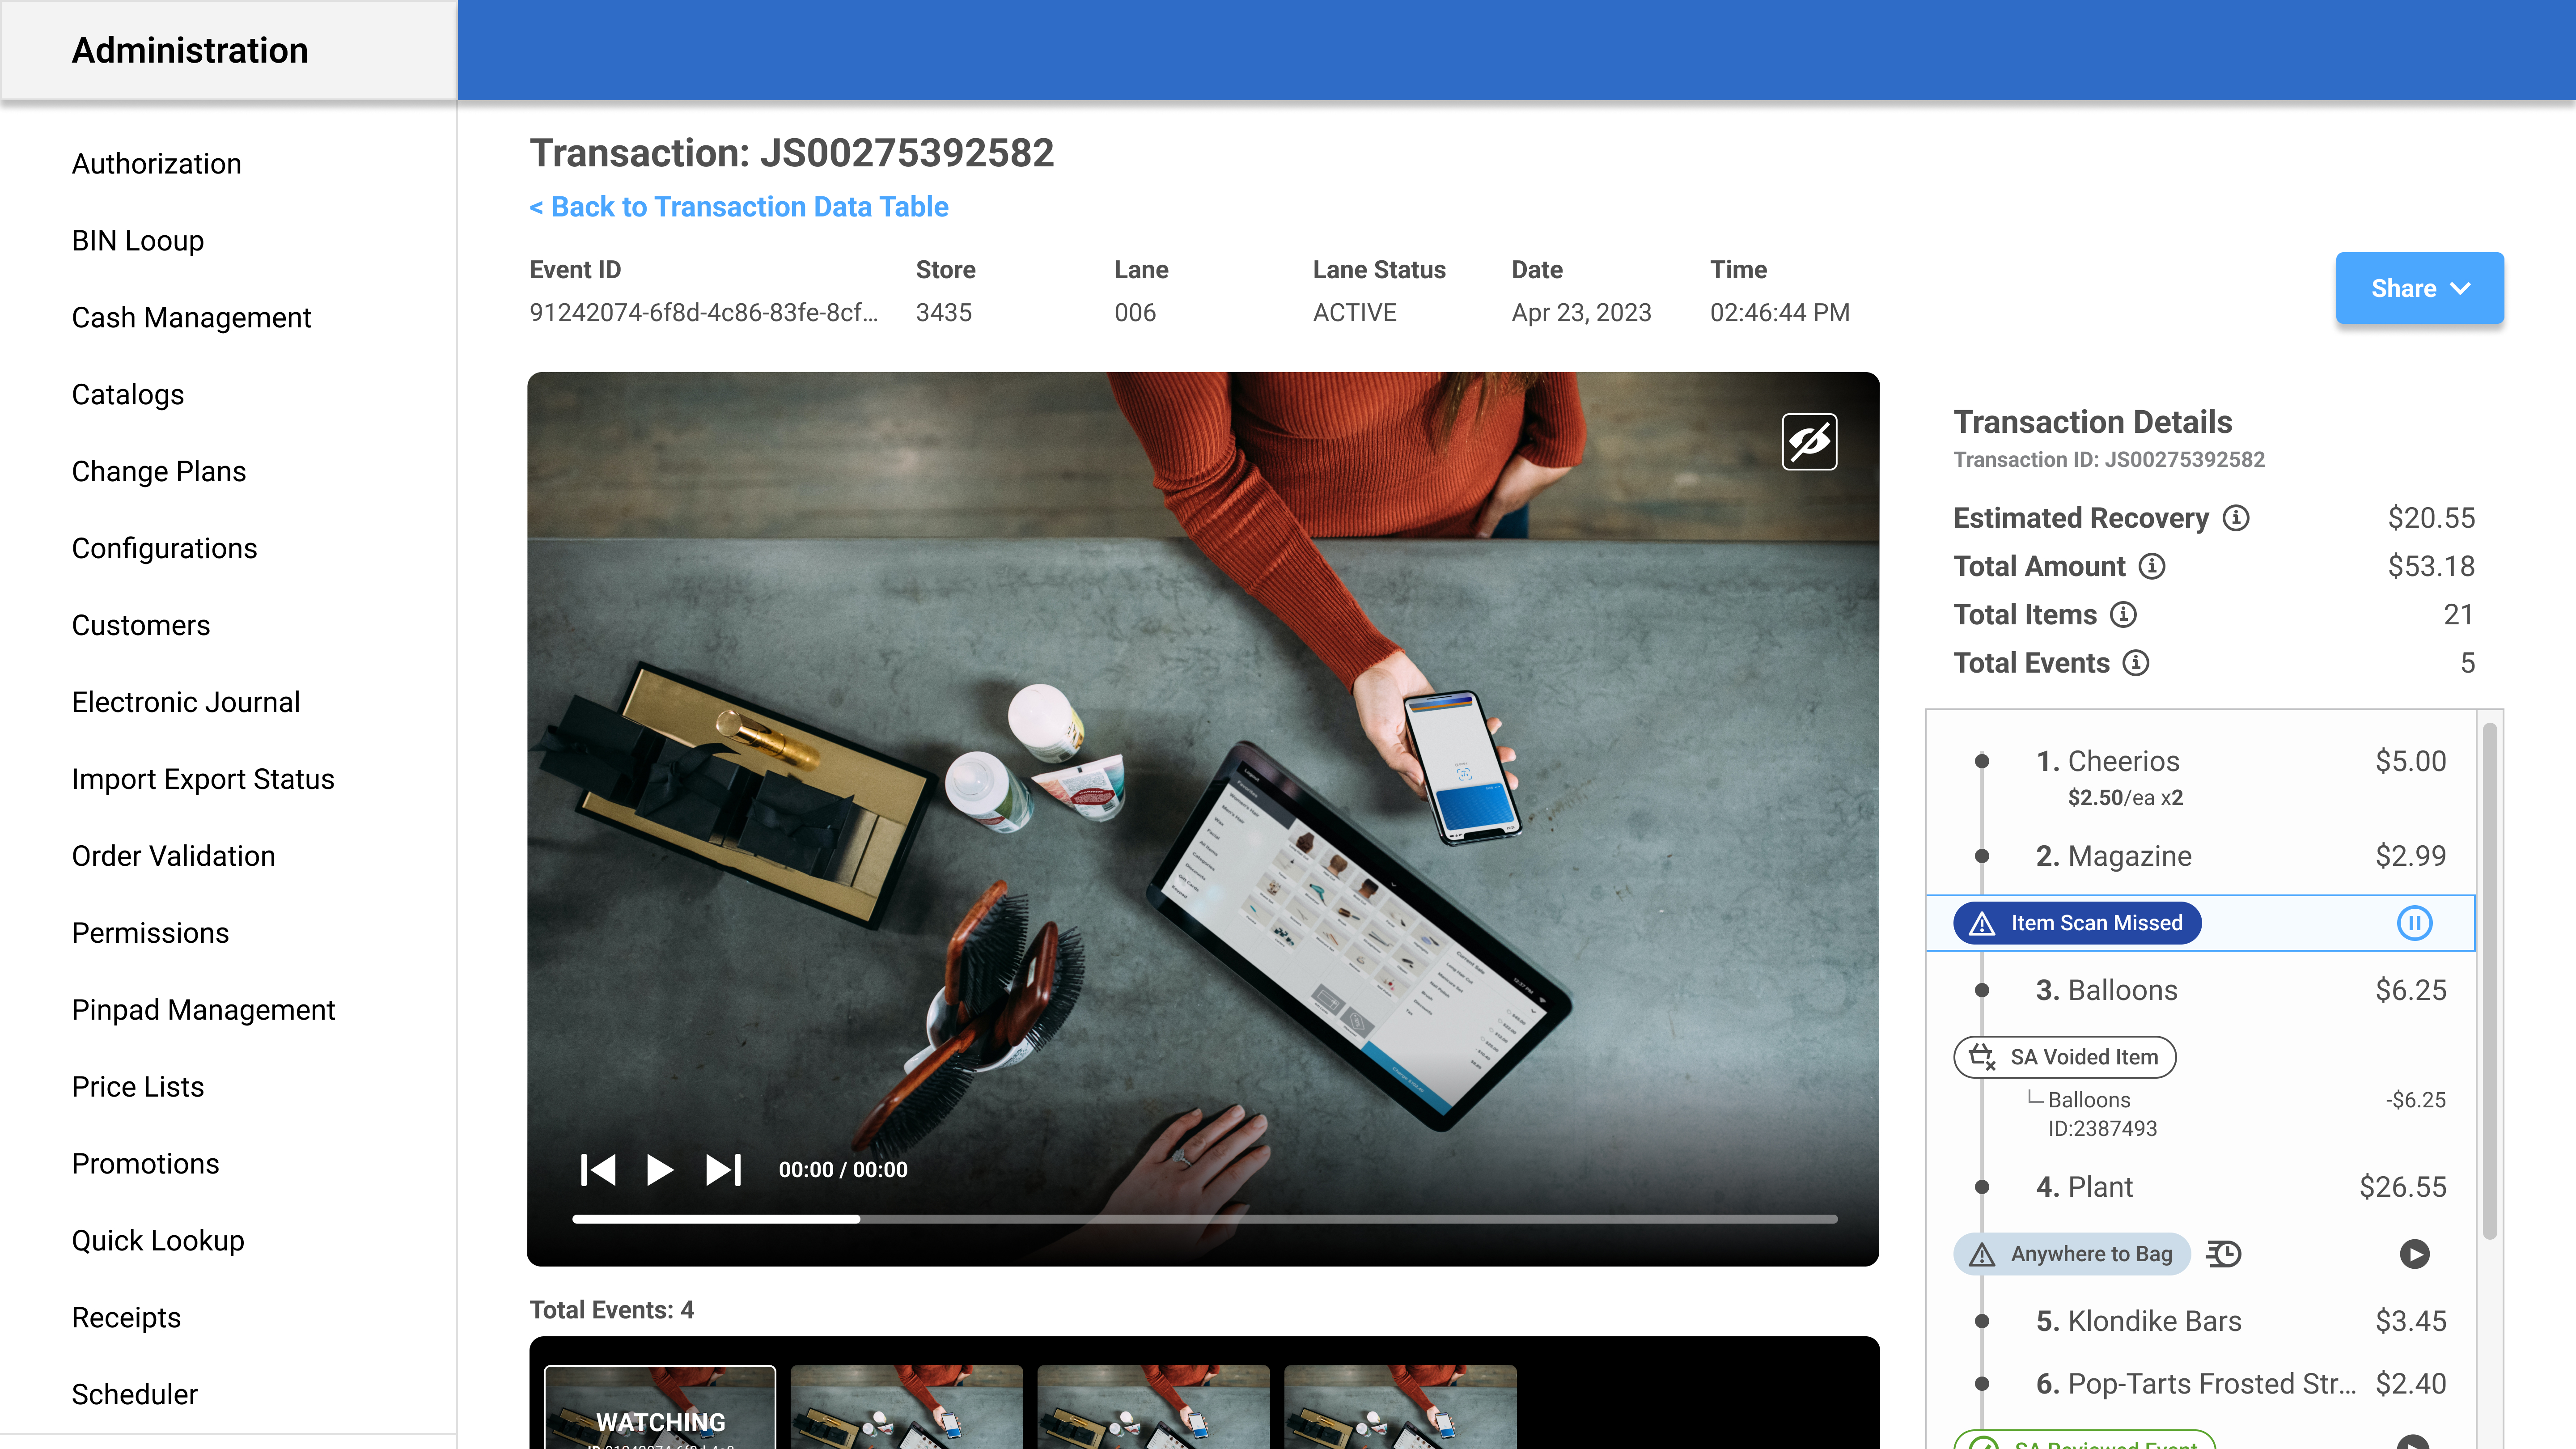Skip to the previous video clip
This screenshot has height=1449, width=2576.
click(598, 1168)
